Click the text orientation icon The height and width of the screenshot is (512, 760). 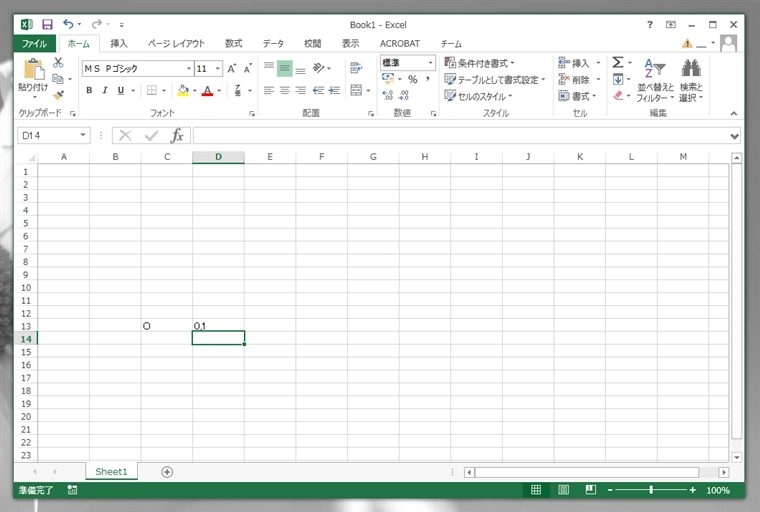pyautogui.click(x=318, y=68)
